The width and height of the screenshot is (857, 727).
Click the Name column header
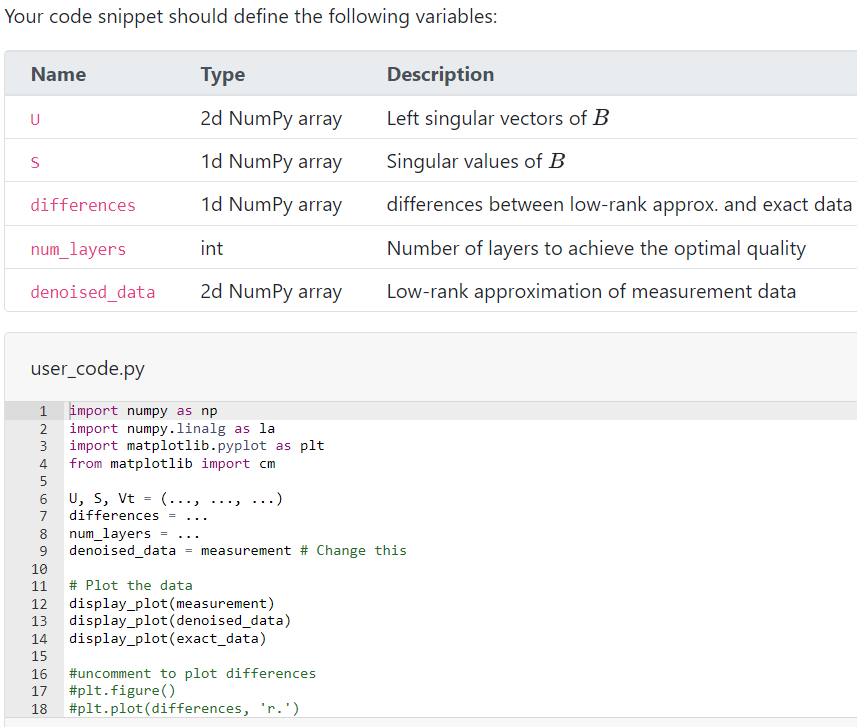[x=57, y=74]
